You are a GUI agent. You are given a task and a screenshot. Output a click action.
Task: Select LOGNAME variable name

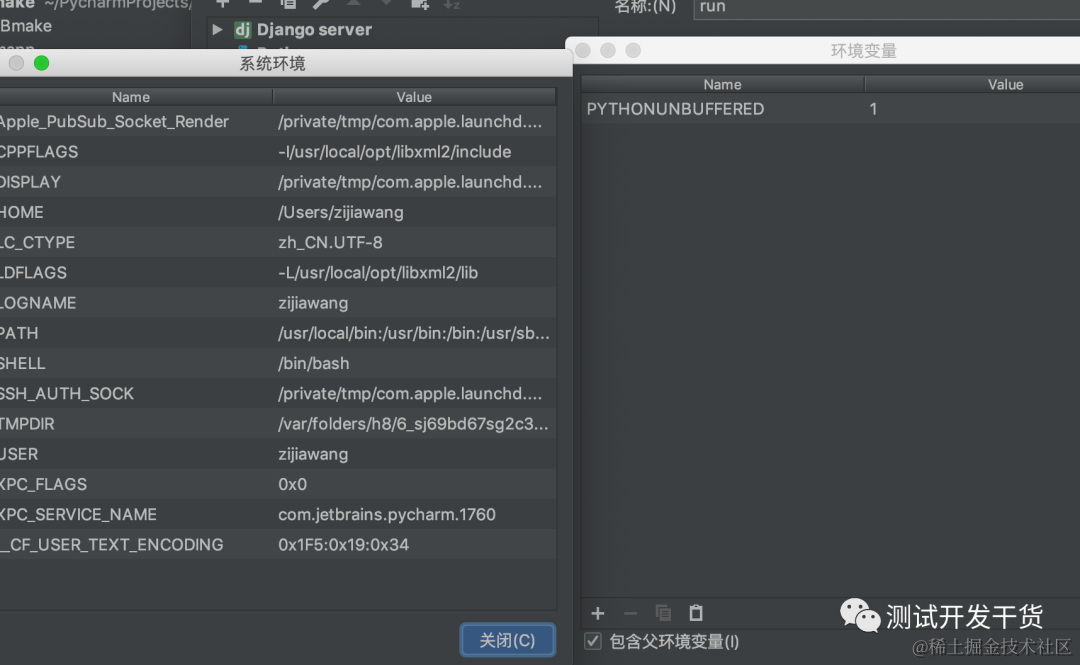point(38,303)
